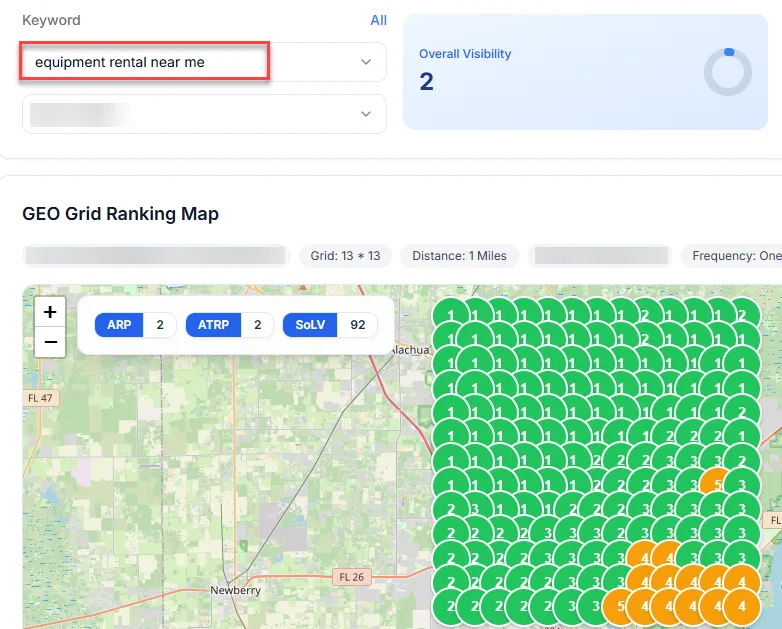
Task: Click the 'GEO Grid Ranking Map' heading
Action: [x=121, y=213]
